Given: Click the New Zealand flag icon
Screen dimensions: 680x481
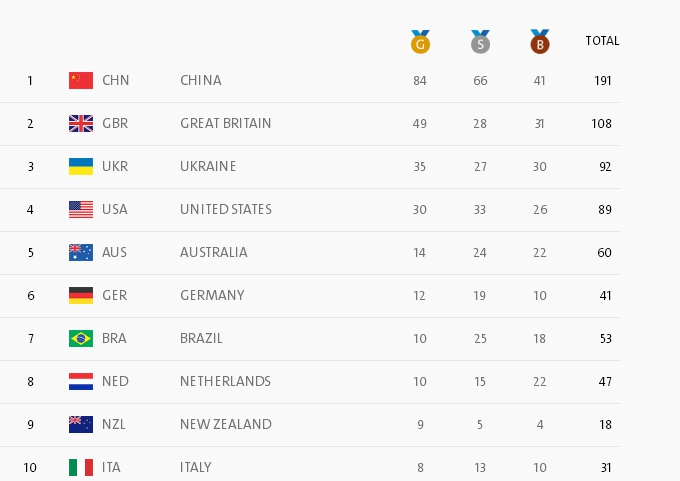Looking at the screenshot, I should click(x=81, y=424).
